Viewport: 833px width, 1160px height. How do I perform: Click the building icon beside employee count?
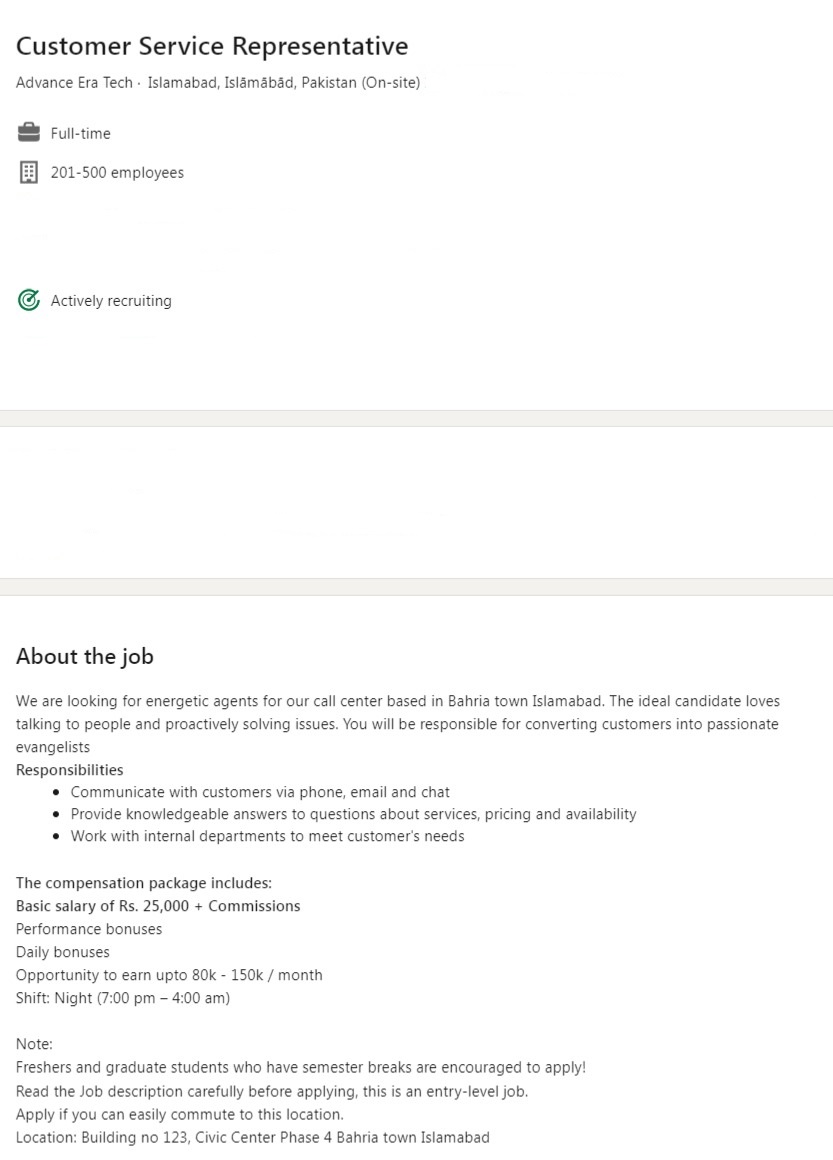coord(29,172)
